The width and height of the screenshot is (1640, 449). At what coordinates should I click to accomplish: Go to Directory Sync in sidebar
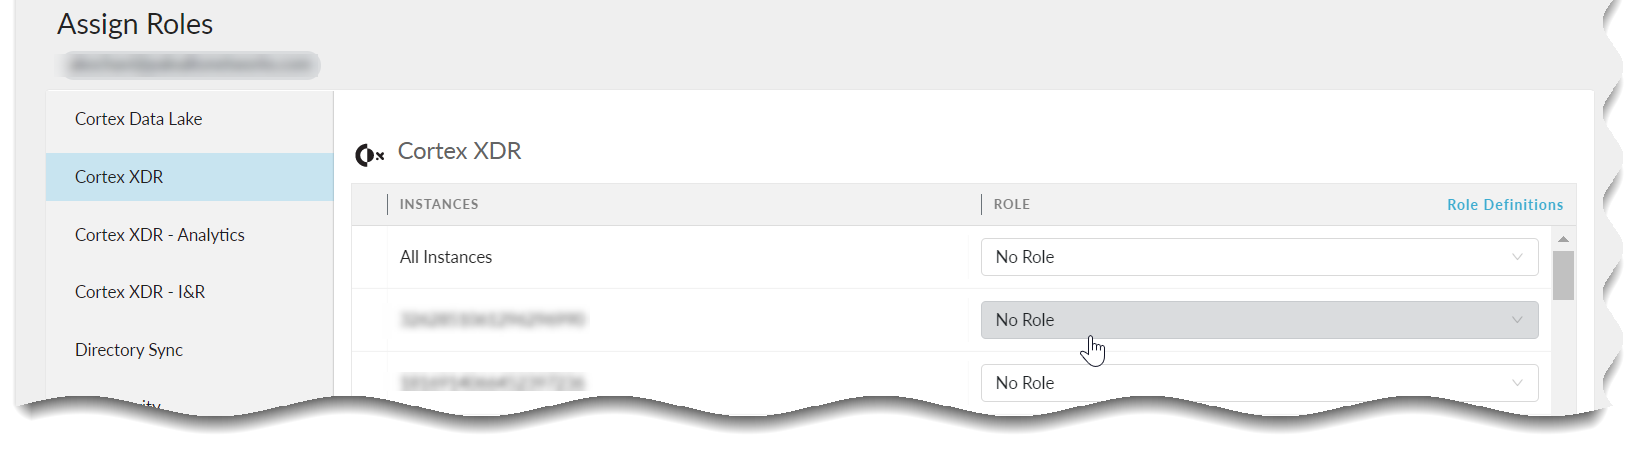(x=129, y=350)
